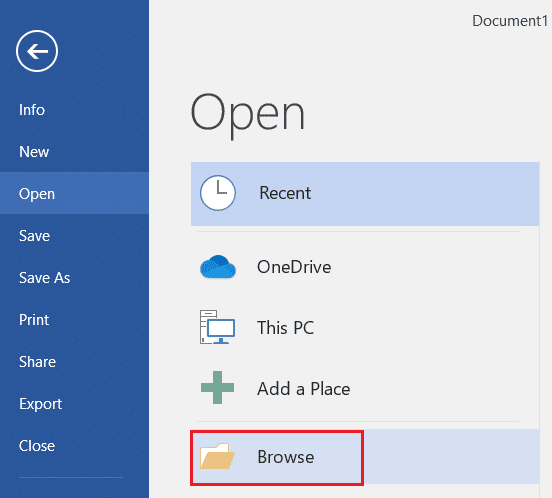
Task: Choose Save from the blue sidebar
Action: (34, 235)
